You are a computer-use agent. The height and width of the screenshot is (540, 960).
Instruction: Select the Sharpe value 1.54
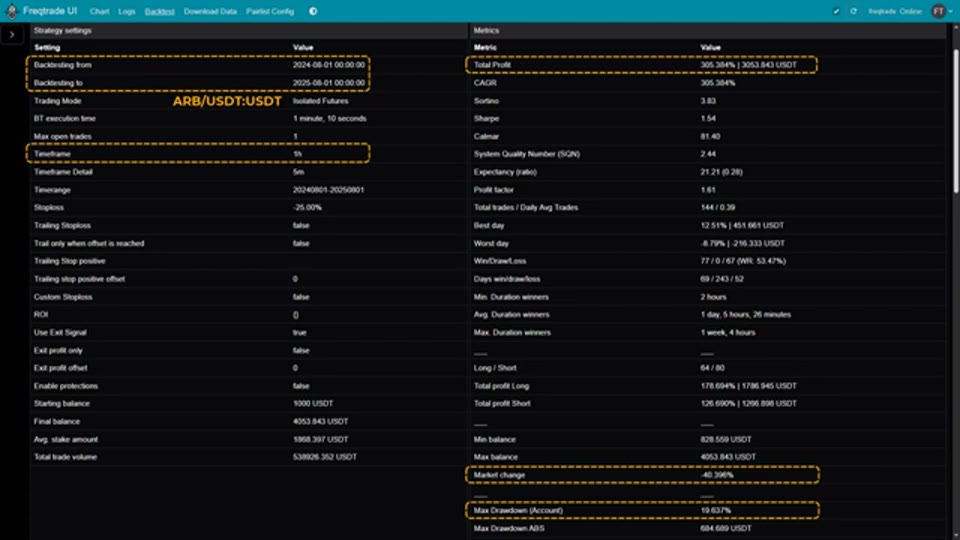(708, 119)
